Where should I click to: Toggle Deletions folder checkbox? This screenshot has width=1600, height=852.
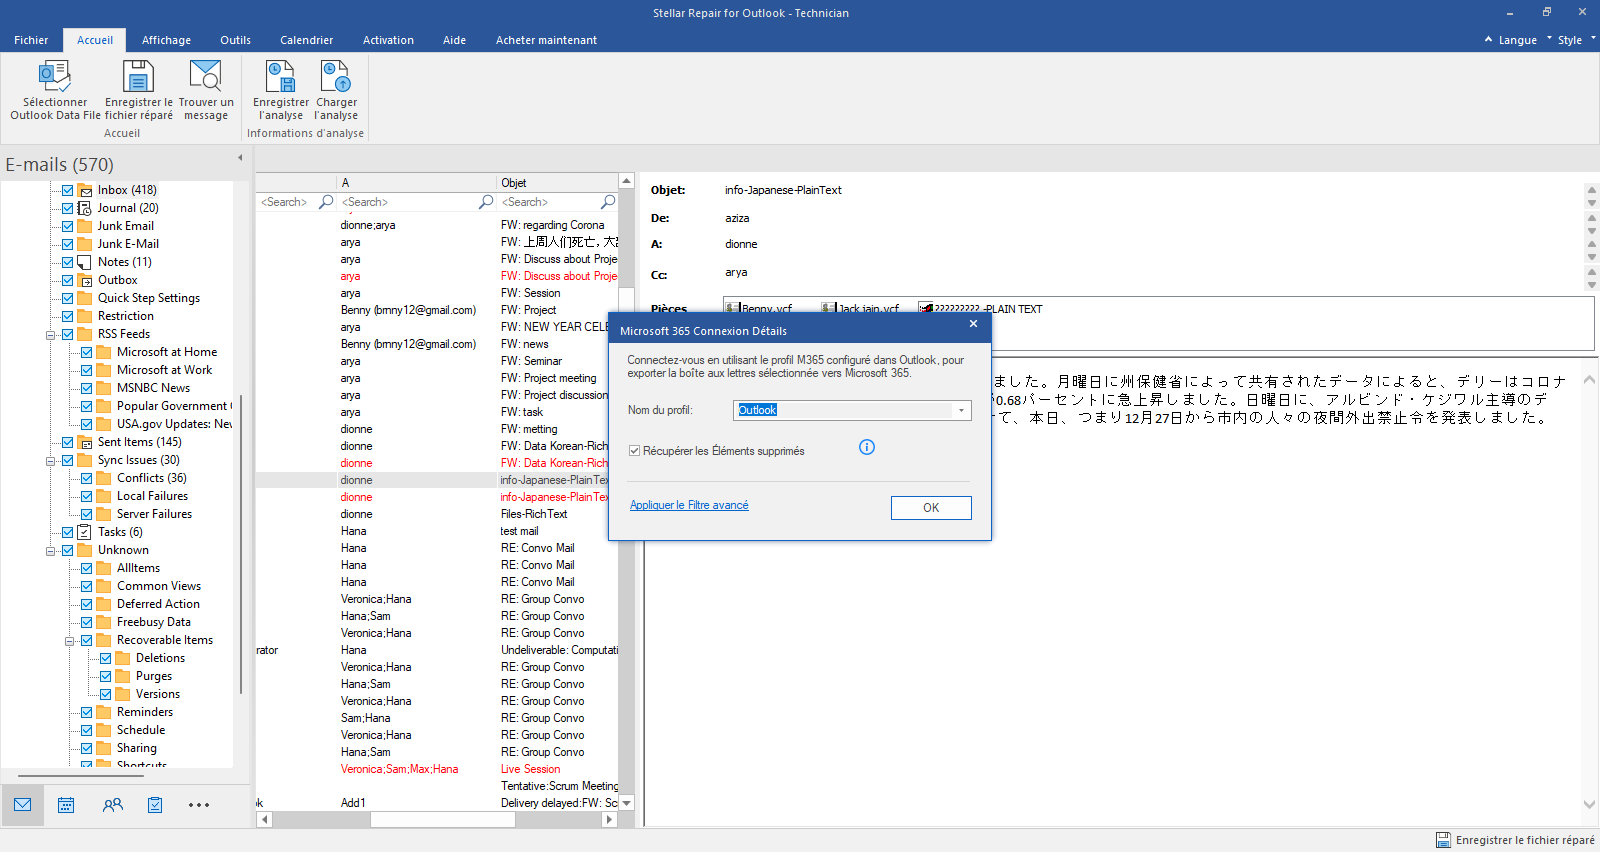pyautogui.click(x=105, y=658)
